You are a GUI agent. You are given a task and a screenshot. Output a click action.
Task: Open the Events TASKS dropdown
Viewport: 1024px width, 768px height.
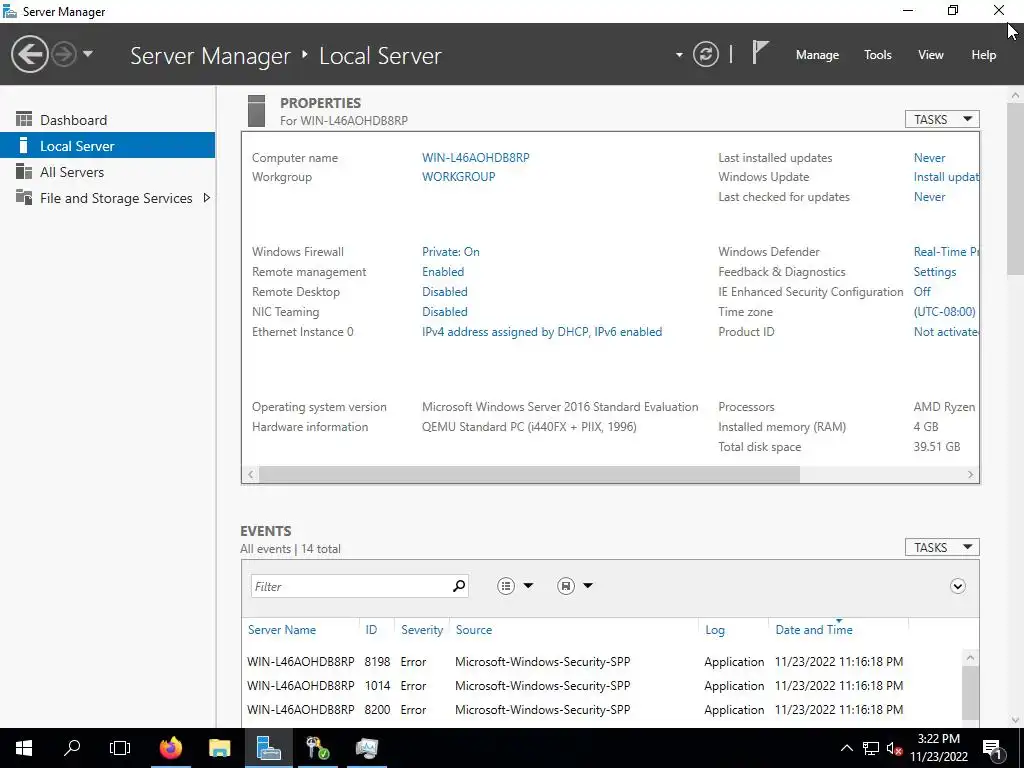[942, 547]
